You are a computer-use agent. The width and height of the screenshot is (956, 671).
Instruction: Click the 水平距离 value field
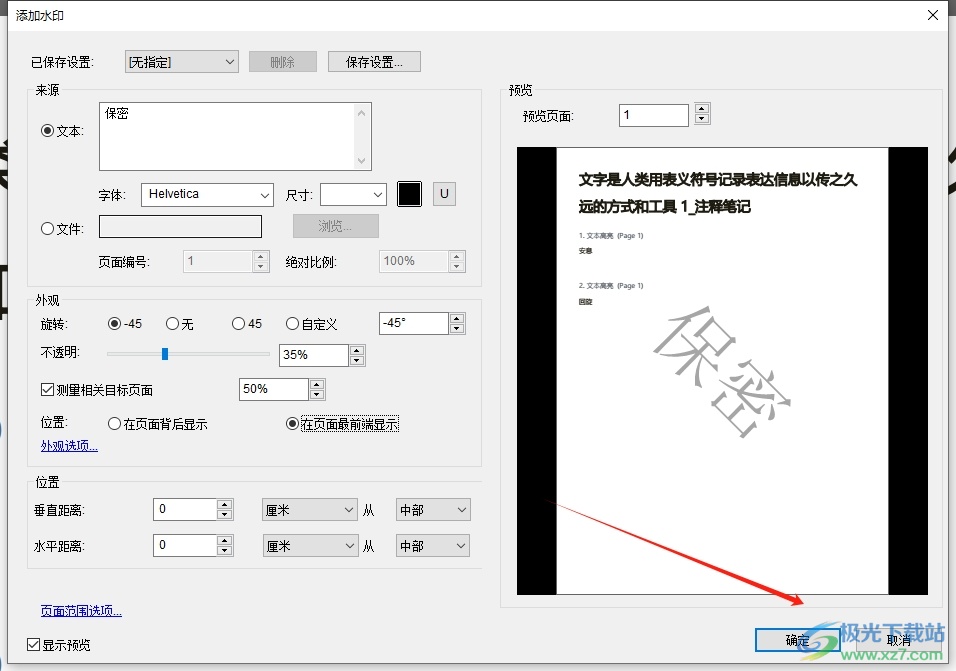point(185,545)
